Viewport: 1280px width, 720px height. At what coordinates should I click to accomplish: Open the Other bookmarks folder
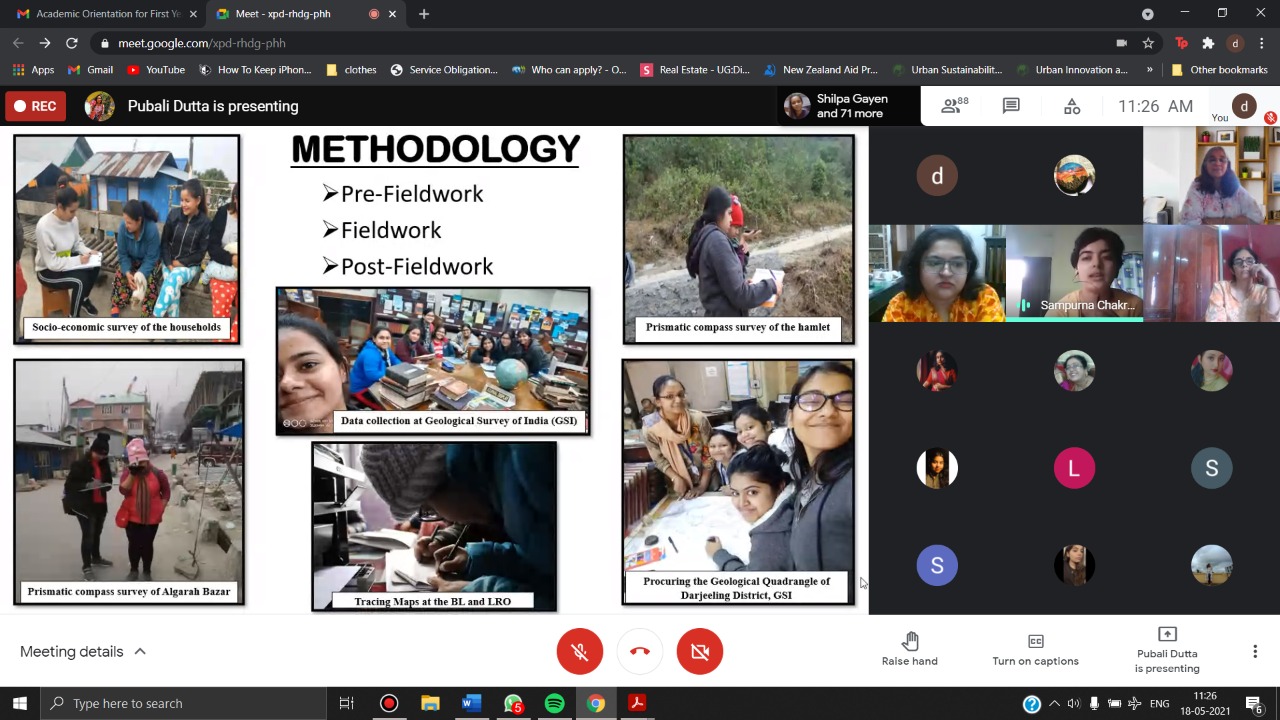click(x=1219, y=70)
